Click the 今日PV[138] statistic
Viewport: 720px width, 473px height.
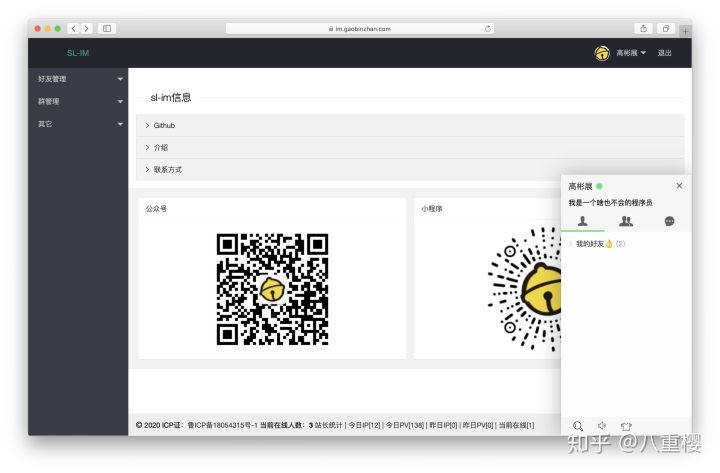tap(405, 425)
